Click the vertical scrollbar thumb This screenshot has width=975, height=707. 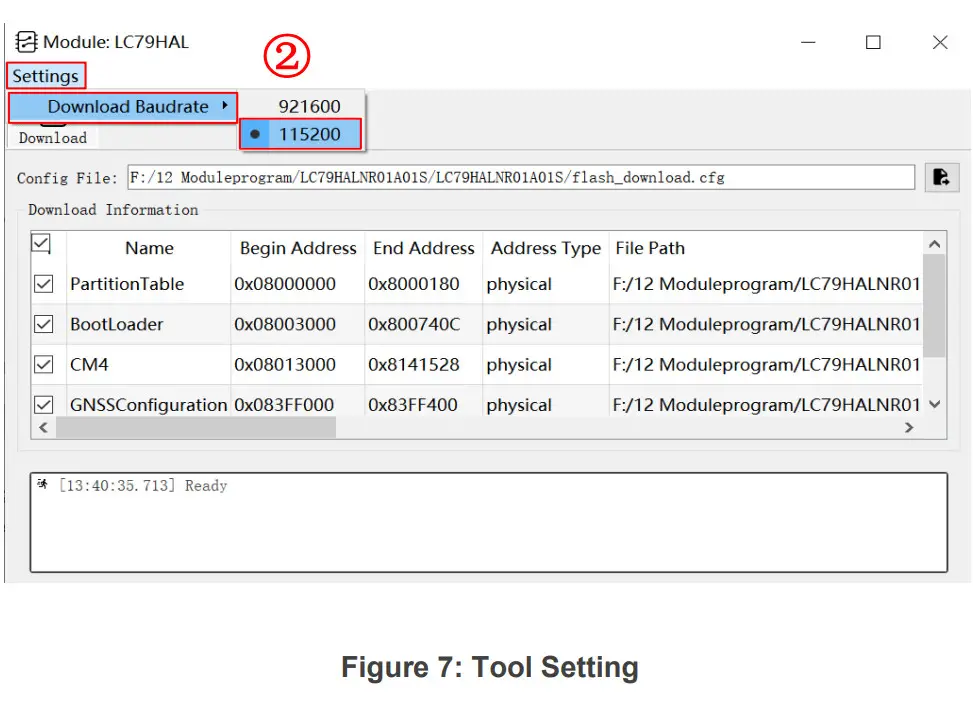[935, 306]
